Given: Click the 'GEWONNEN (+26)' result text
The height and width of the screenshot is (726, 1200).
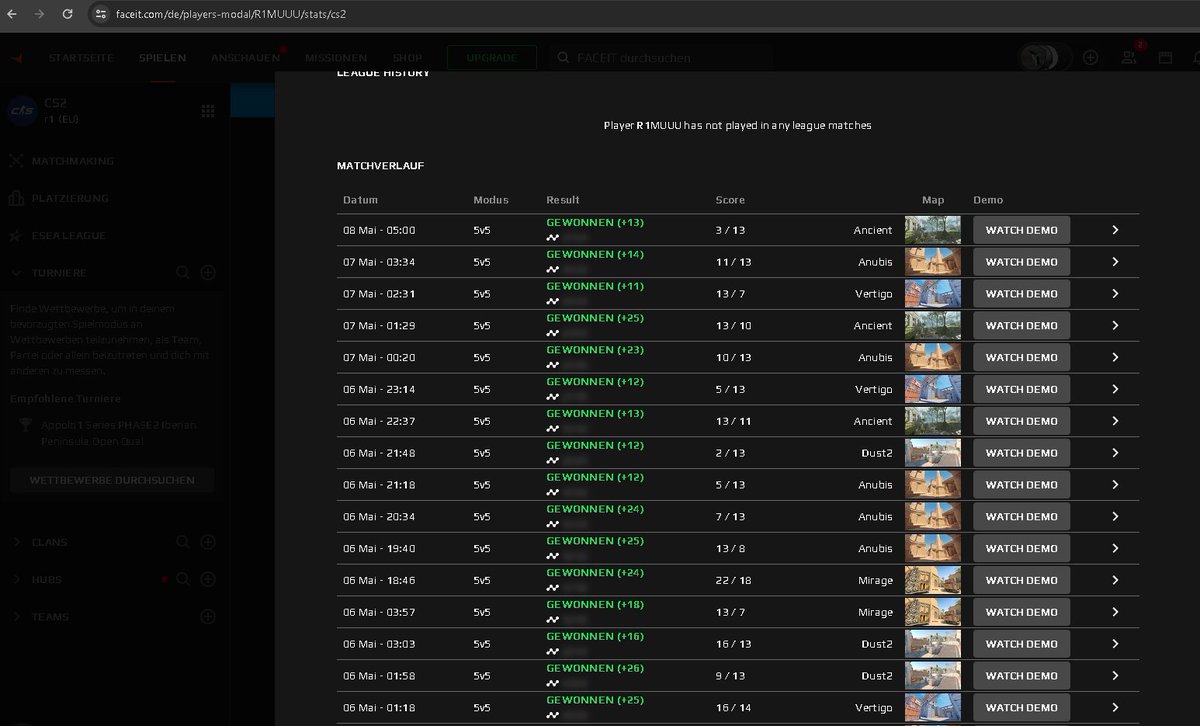Looking at the screenshot, I should click(x=595, y=668).
